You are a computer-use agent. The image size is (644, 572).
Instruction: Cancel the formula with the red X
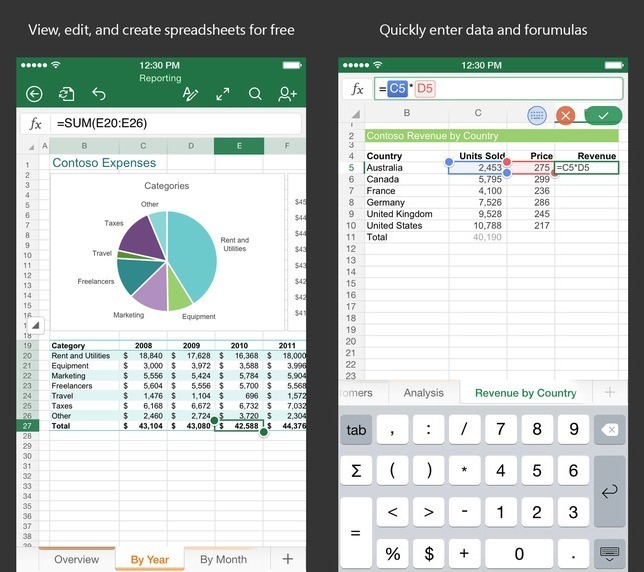566,116
